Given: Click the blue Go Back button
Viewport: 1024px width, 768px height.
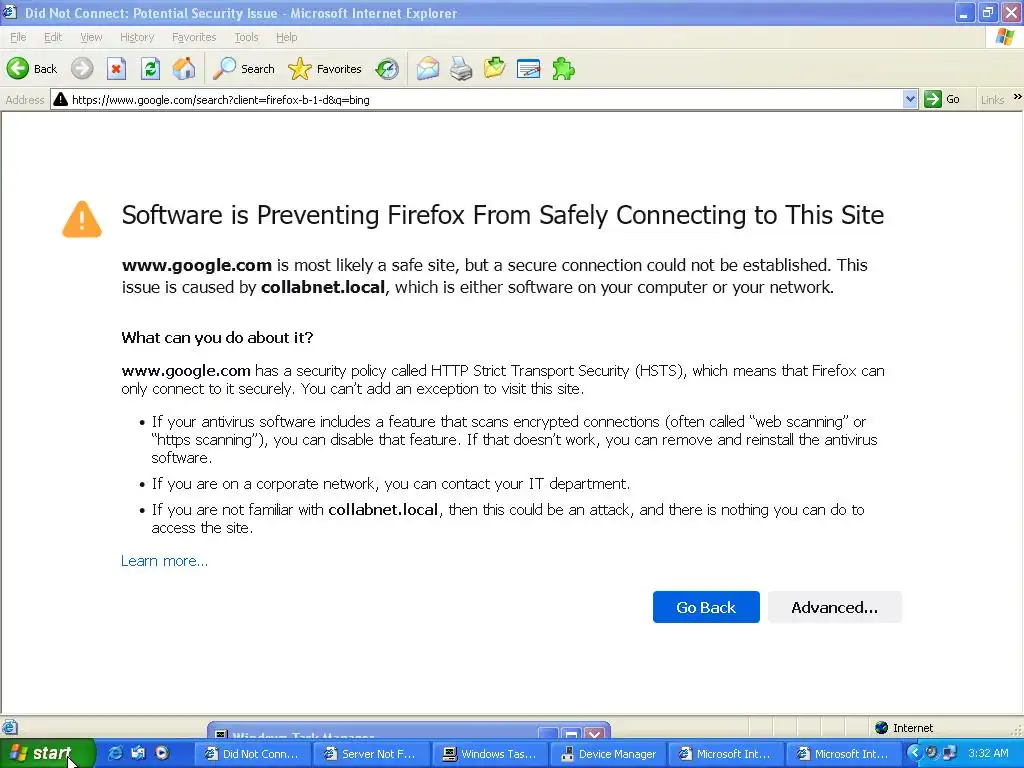Looking at the screenshot, I should click(x=706, y=607).
